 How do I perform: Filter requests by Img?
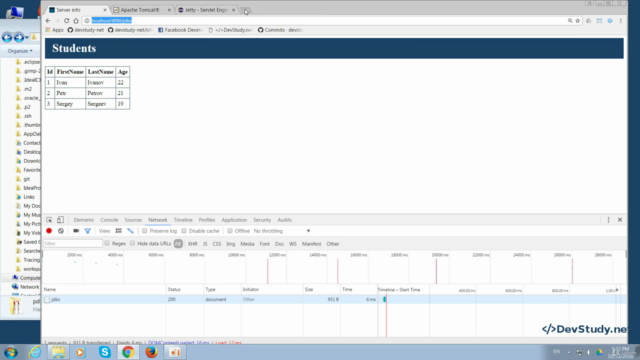231,244
